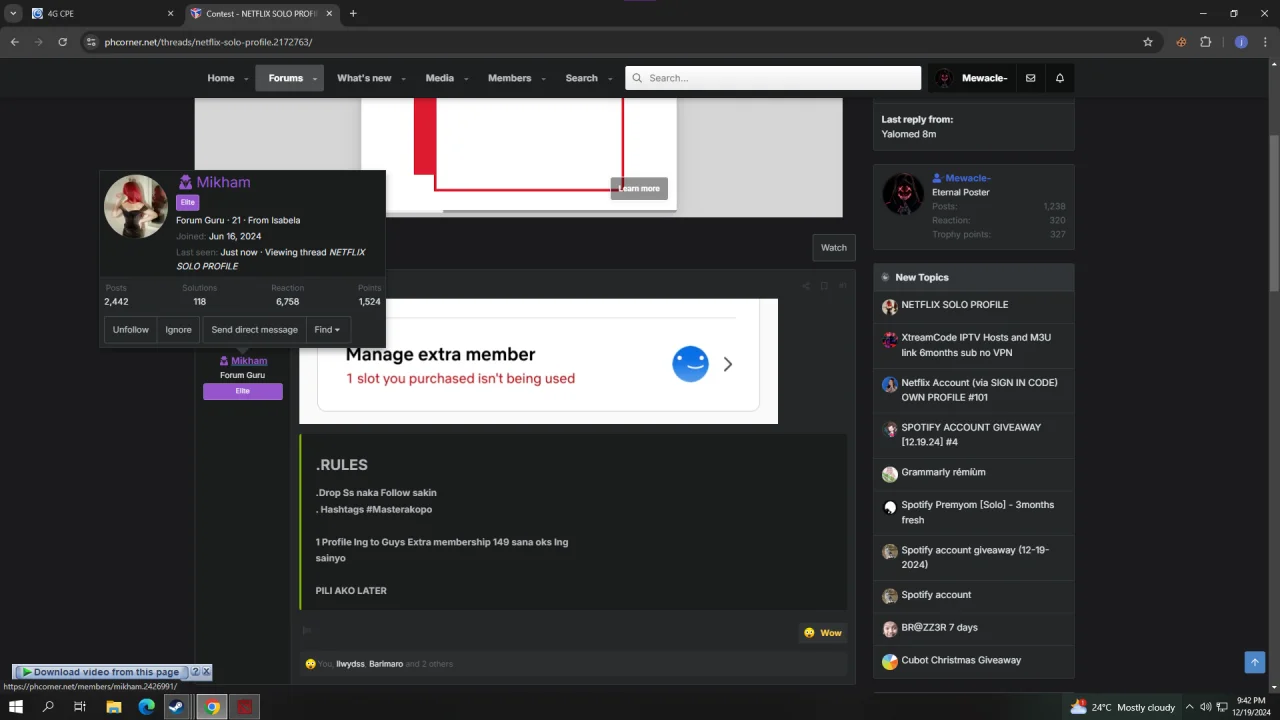Open the What's new nav item
1280x720 pixels.
(x=364, y=78)
